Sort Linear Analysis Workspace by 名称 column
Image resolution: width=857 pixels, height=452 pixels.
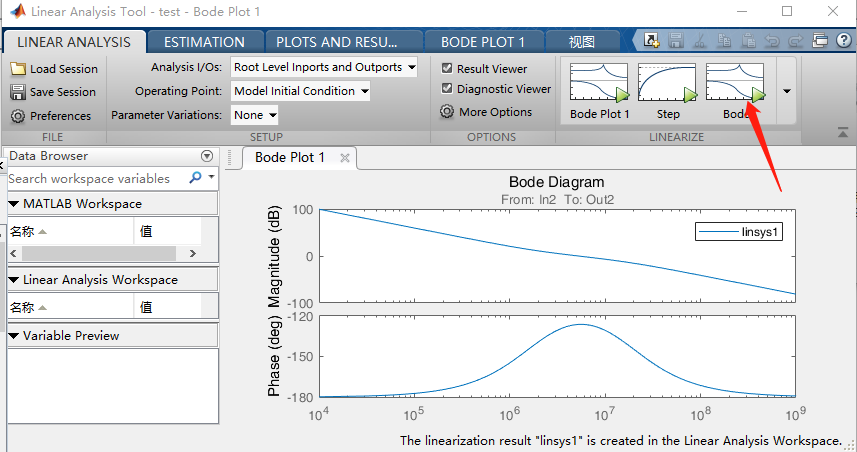(x=71, y=307)
